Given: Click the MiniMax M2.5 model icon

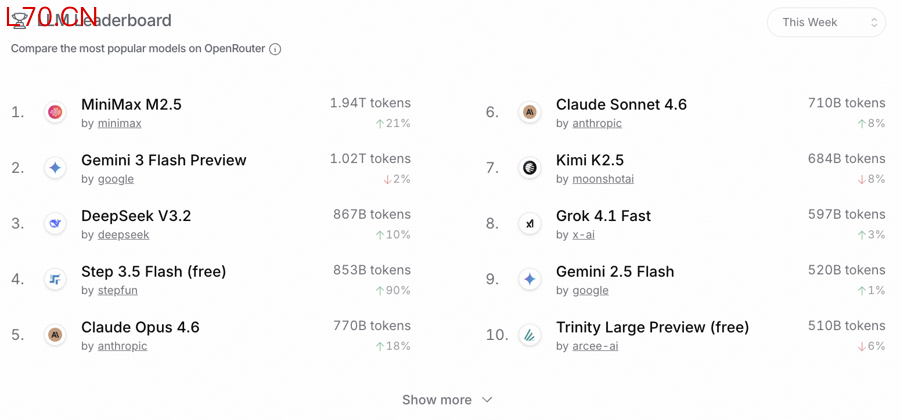Looking at the screenshot, I should (x=55, y=112).
